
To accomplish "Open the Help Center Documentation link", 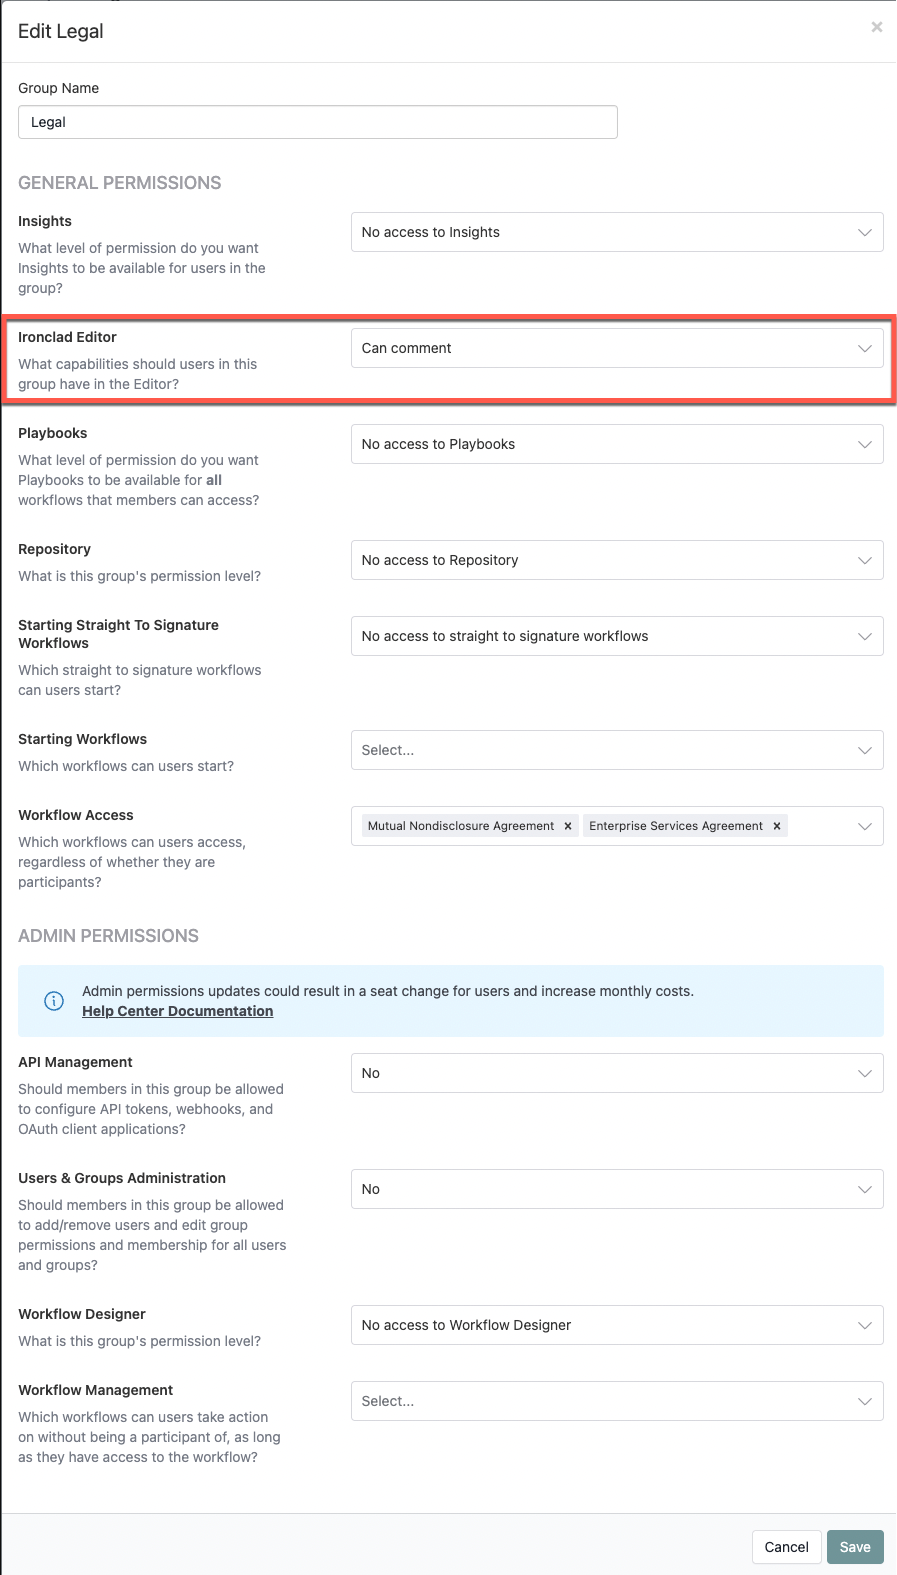I will coord(177,1011).
